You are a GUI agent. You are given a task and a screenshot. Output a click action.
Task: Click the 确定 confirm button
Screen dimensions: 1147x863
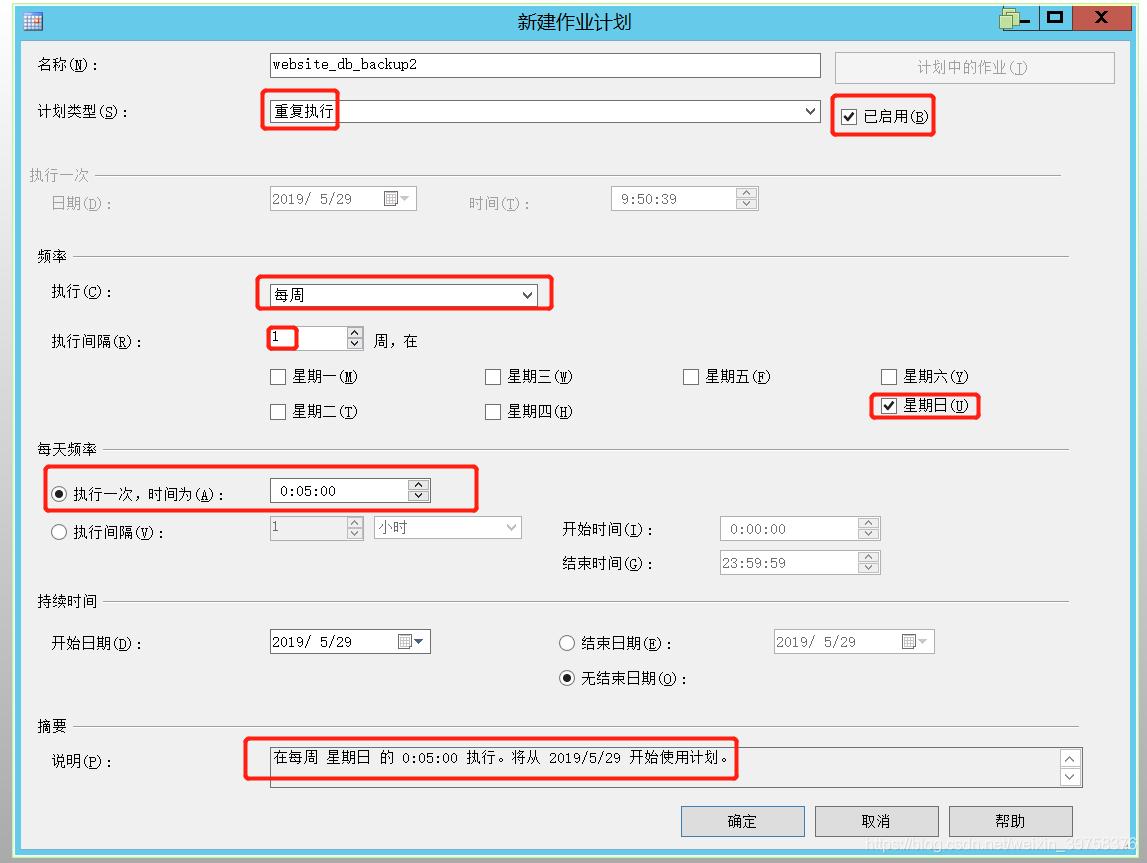(x=741, y=820)
